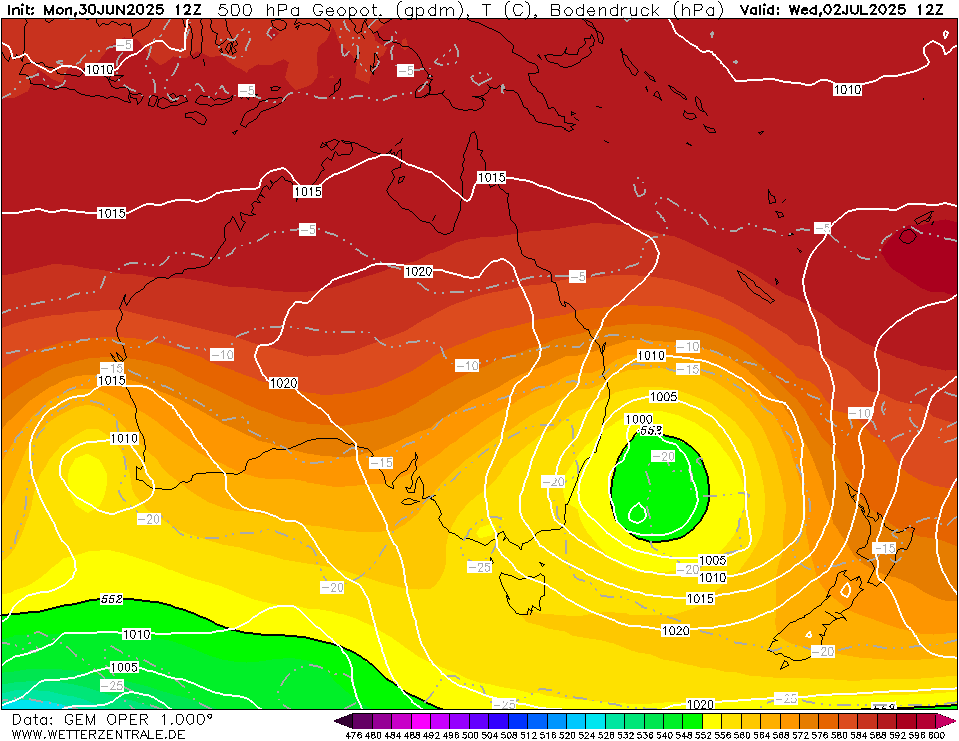Click the '-20' label south of New Zealand
The image size is (959, 741).
pyautogui.click(x=823, y=652)
